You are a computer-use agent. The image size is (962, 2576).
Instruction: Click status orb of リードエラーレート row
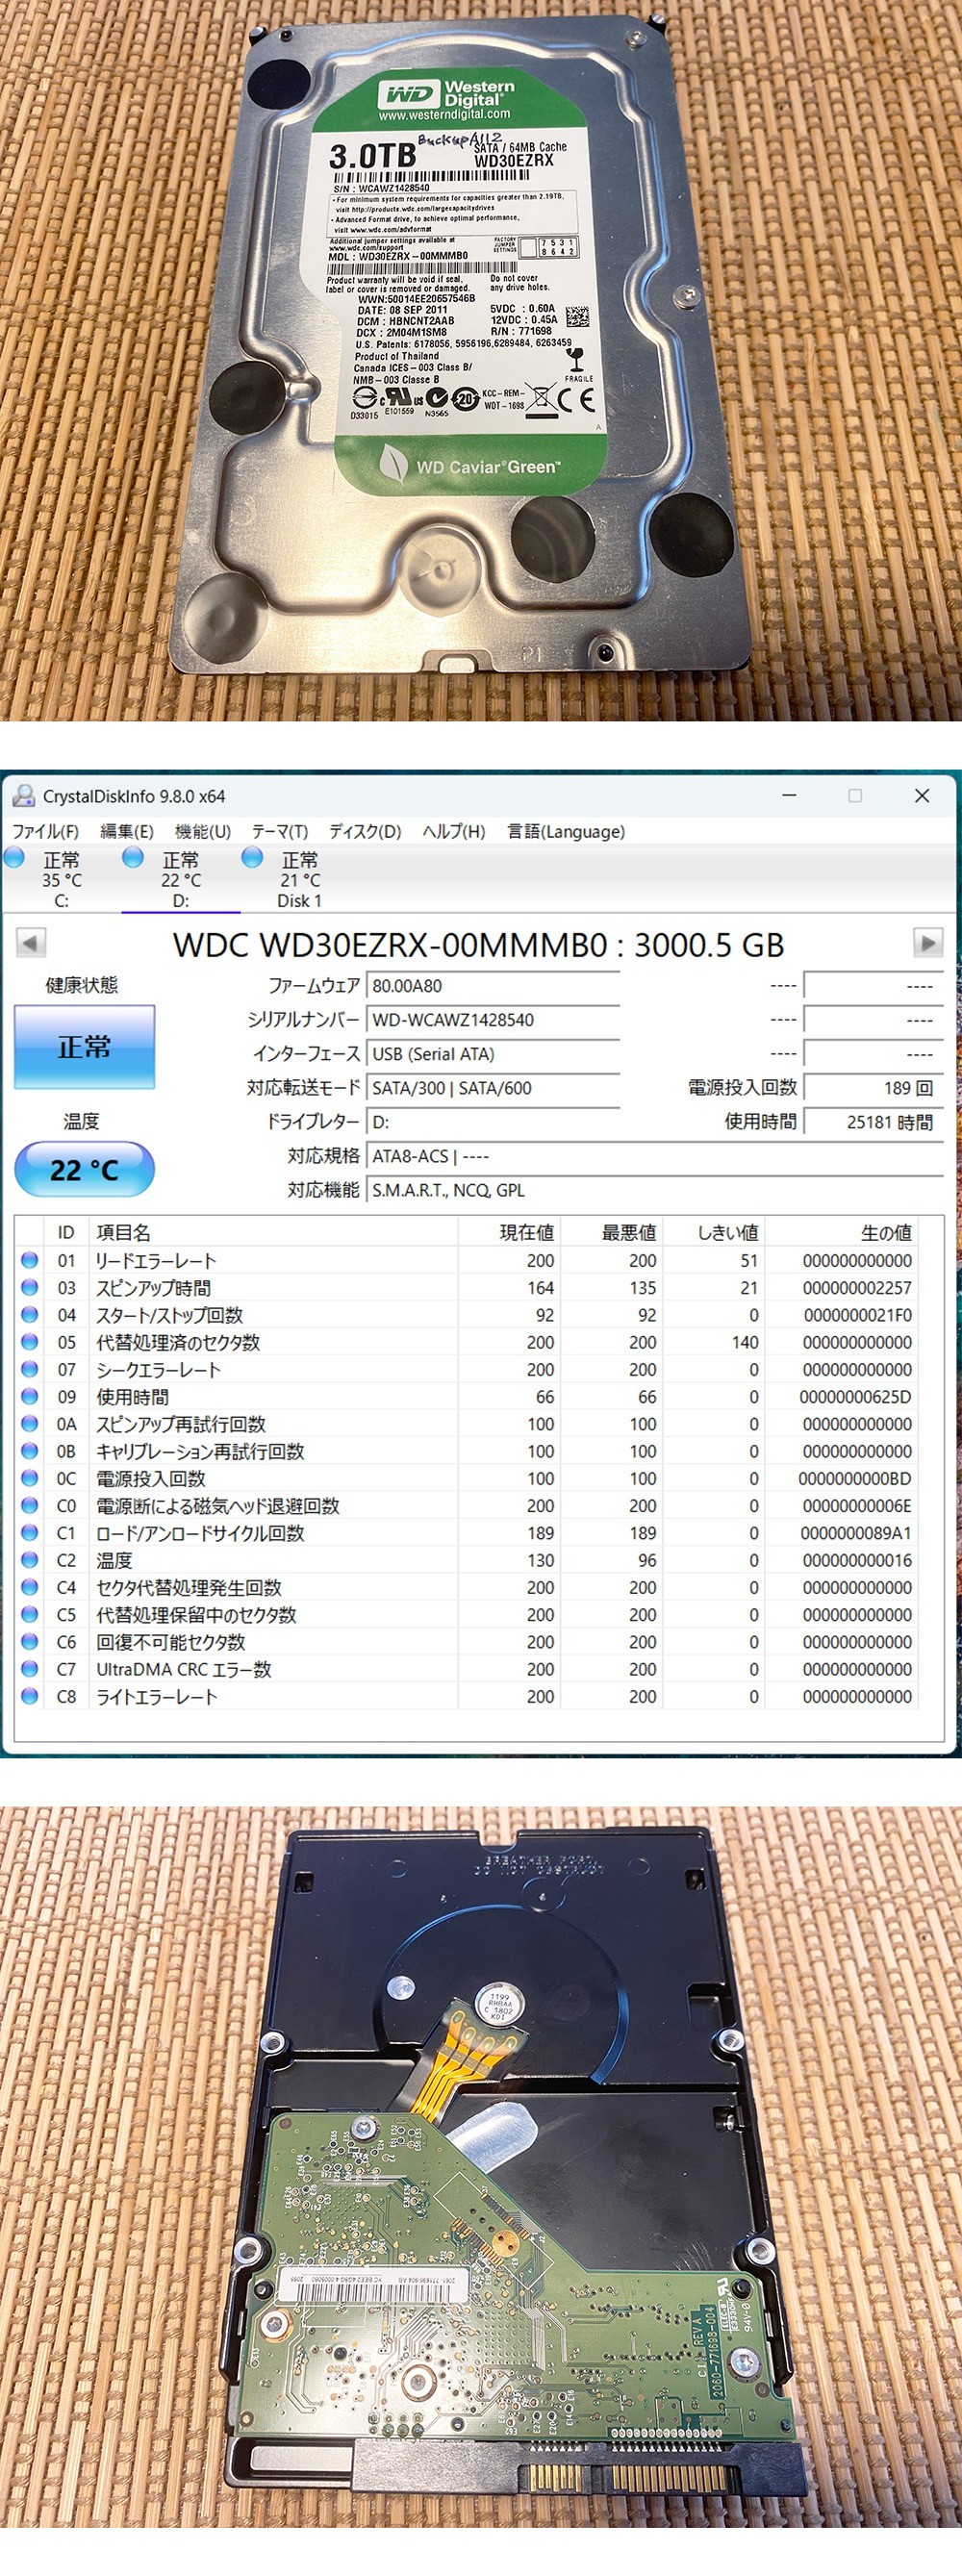[x=30, y=1261]
